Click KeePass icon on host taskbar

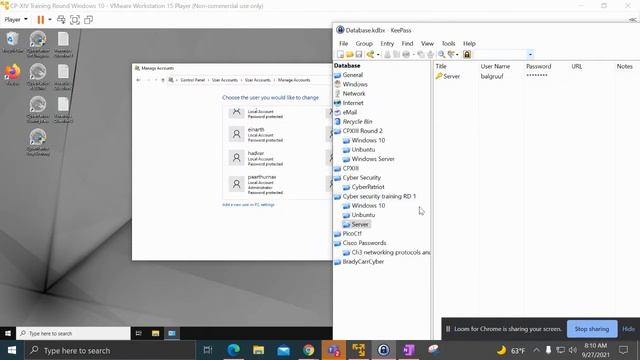[383, 350]
